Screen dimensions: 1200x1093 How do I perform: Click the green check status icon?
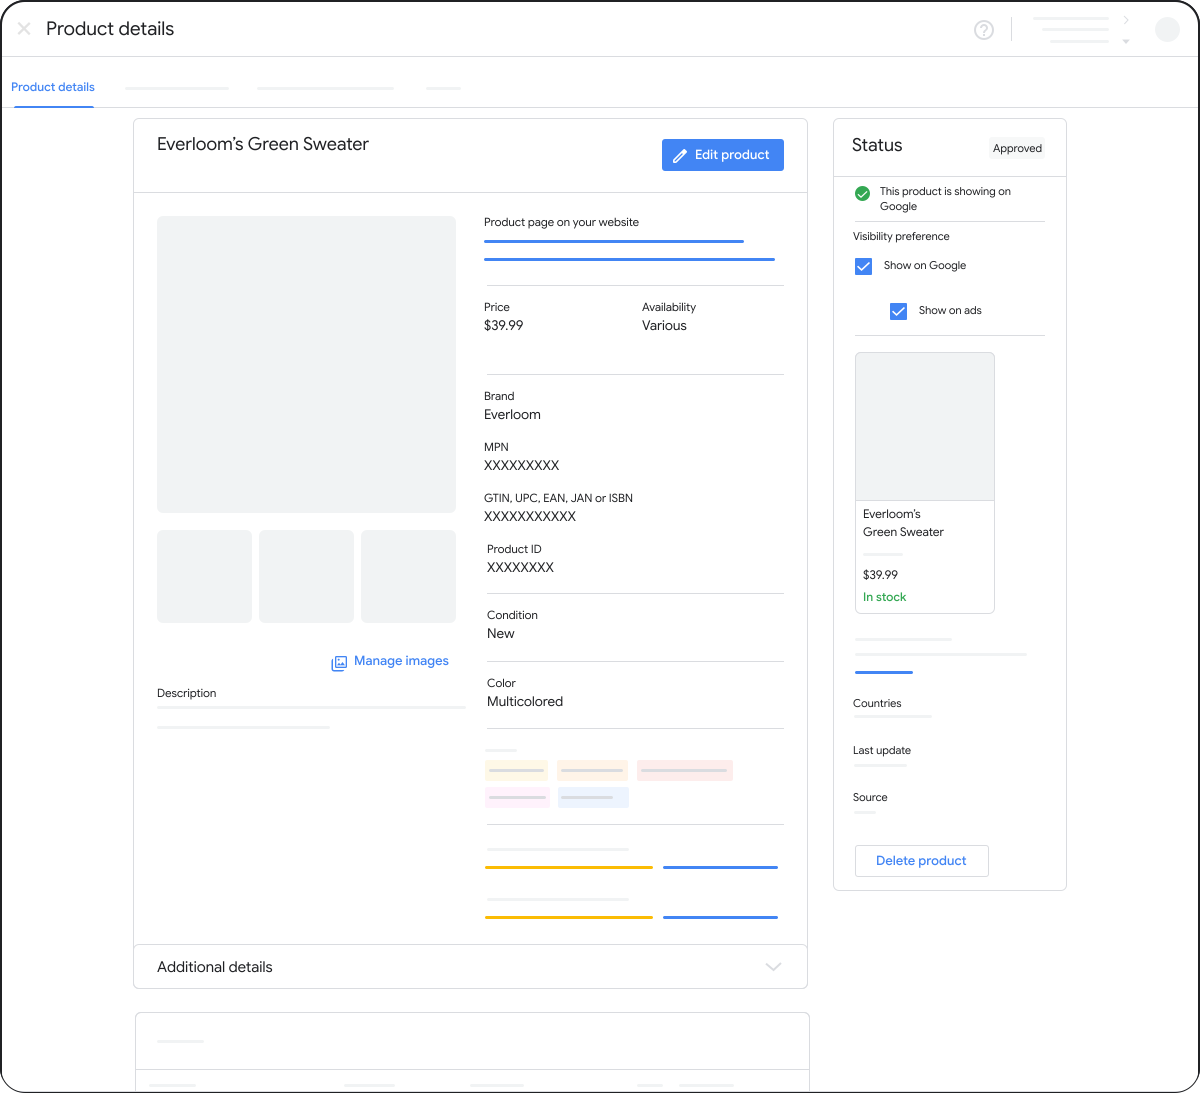862,193
